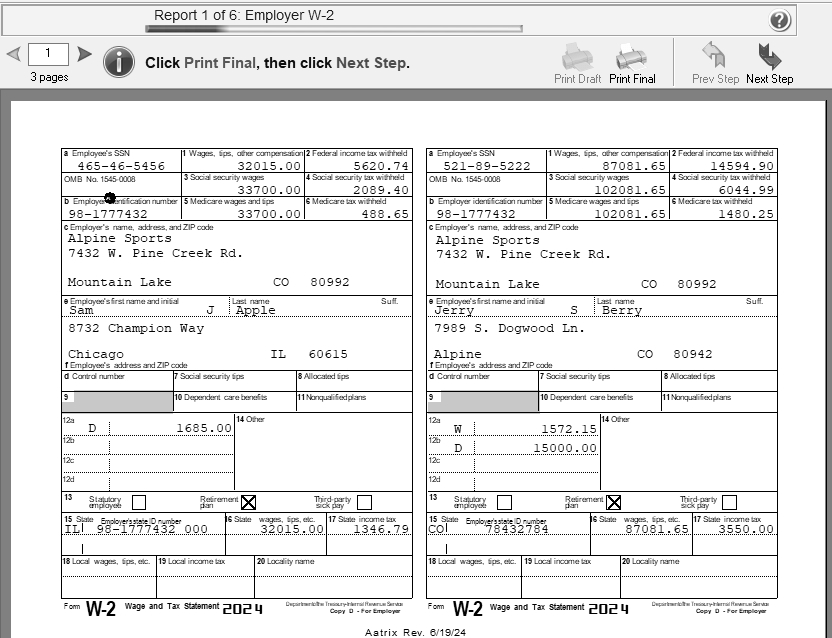Click the report progress bar
The height and width of the screenshot is (638, 832).
click(334, 29)
